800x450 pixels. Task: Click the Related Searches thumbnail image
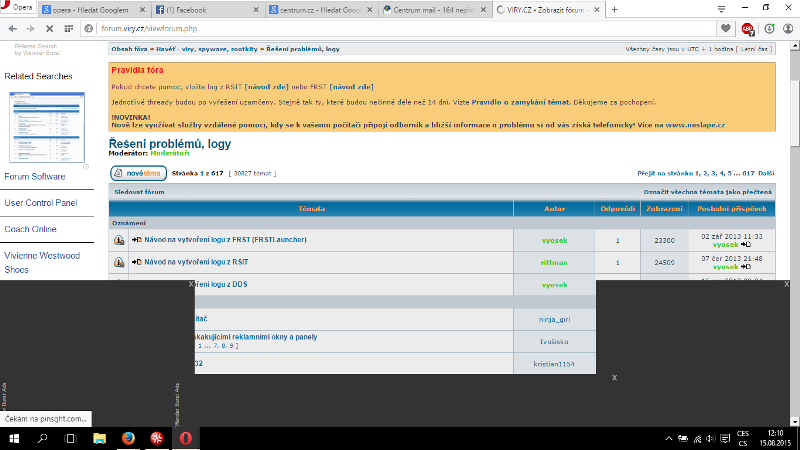pyautogui.click(x=38, y=127)
